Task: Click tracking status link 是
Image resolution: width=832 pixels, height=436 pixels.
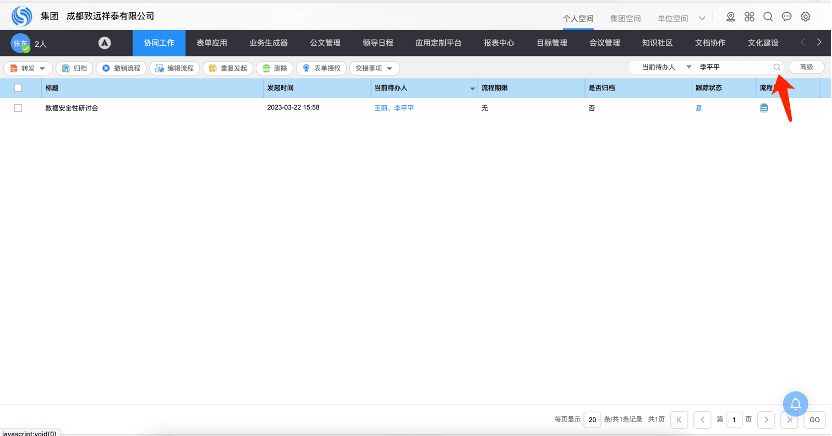Action: [699, 108]
